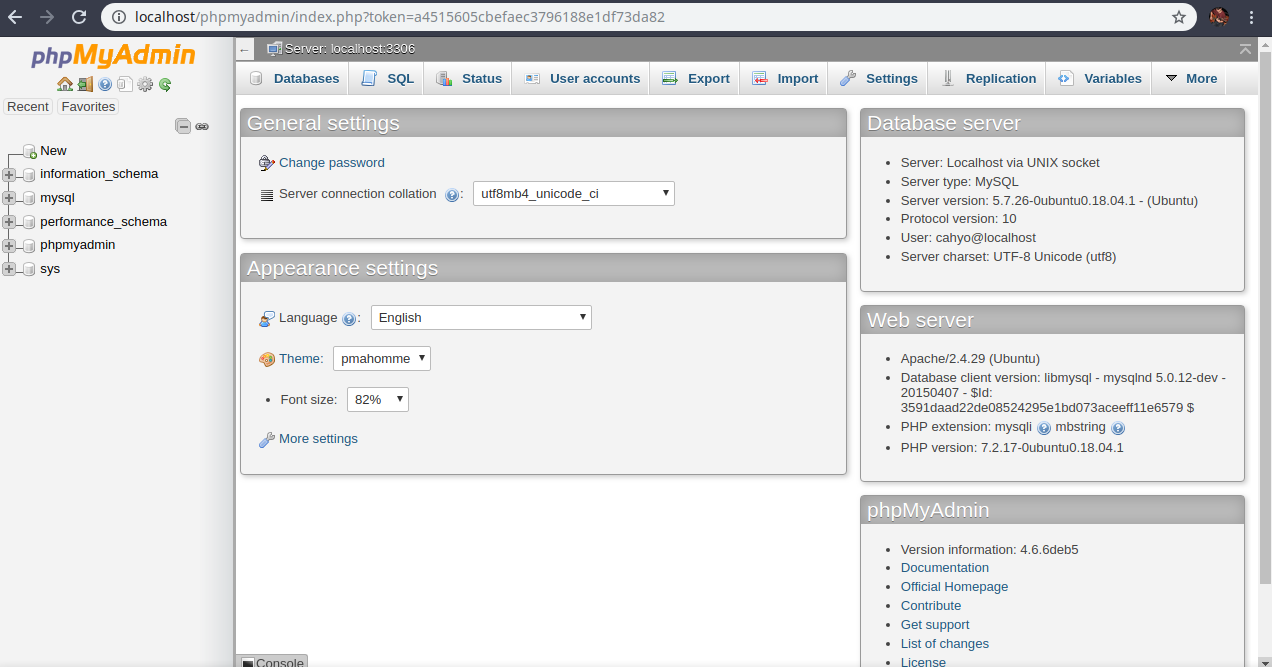Open phpMyAdmin documentation via the question mark icon
Image resolution: width=1272 pixels, height=667 pixels.
105,84
